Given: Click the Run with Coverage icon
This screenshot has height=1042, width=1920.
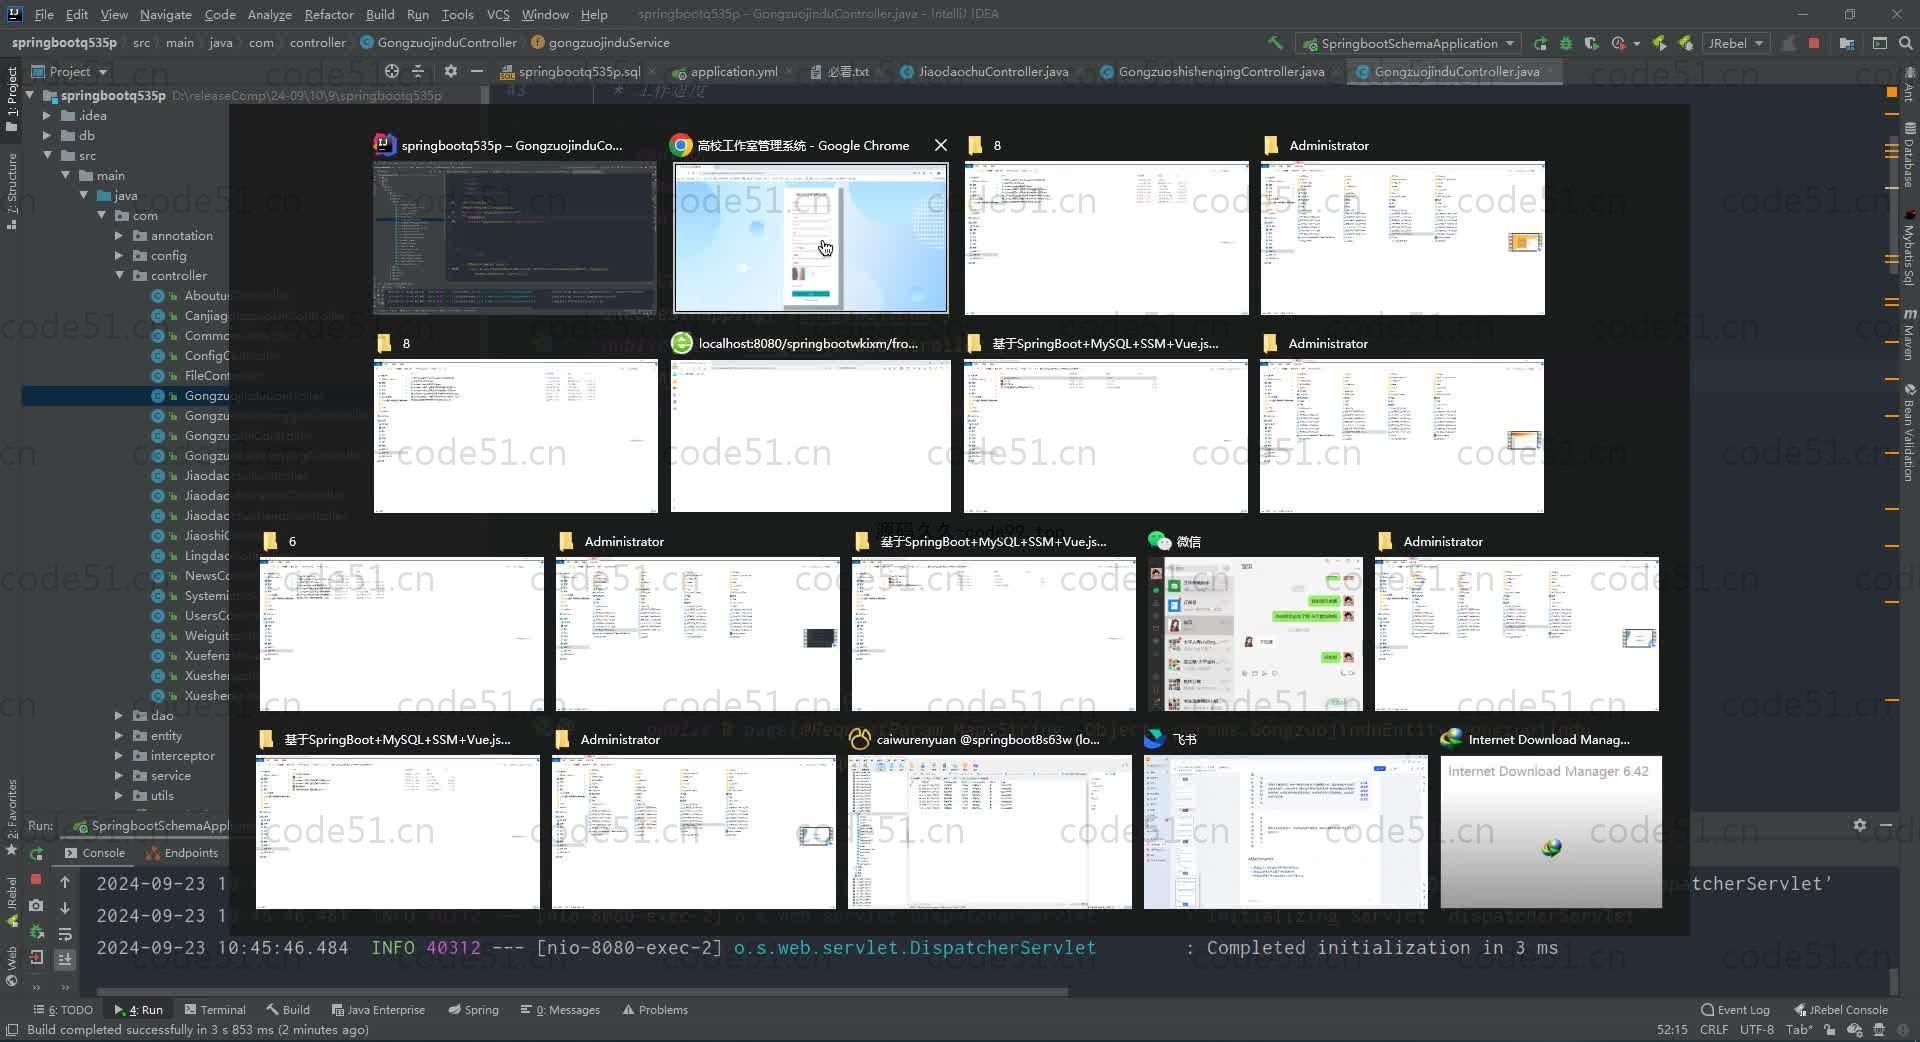Looking at the screenshot, I should (1592, 43).
